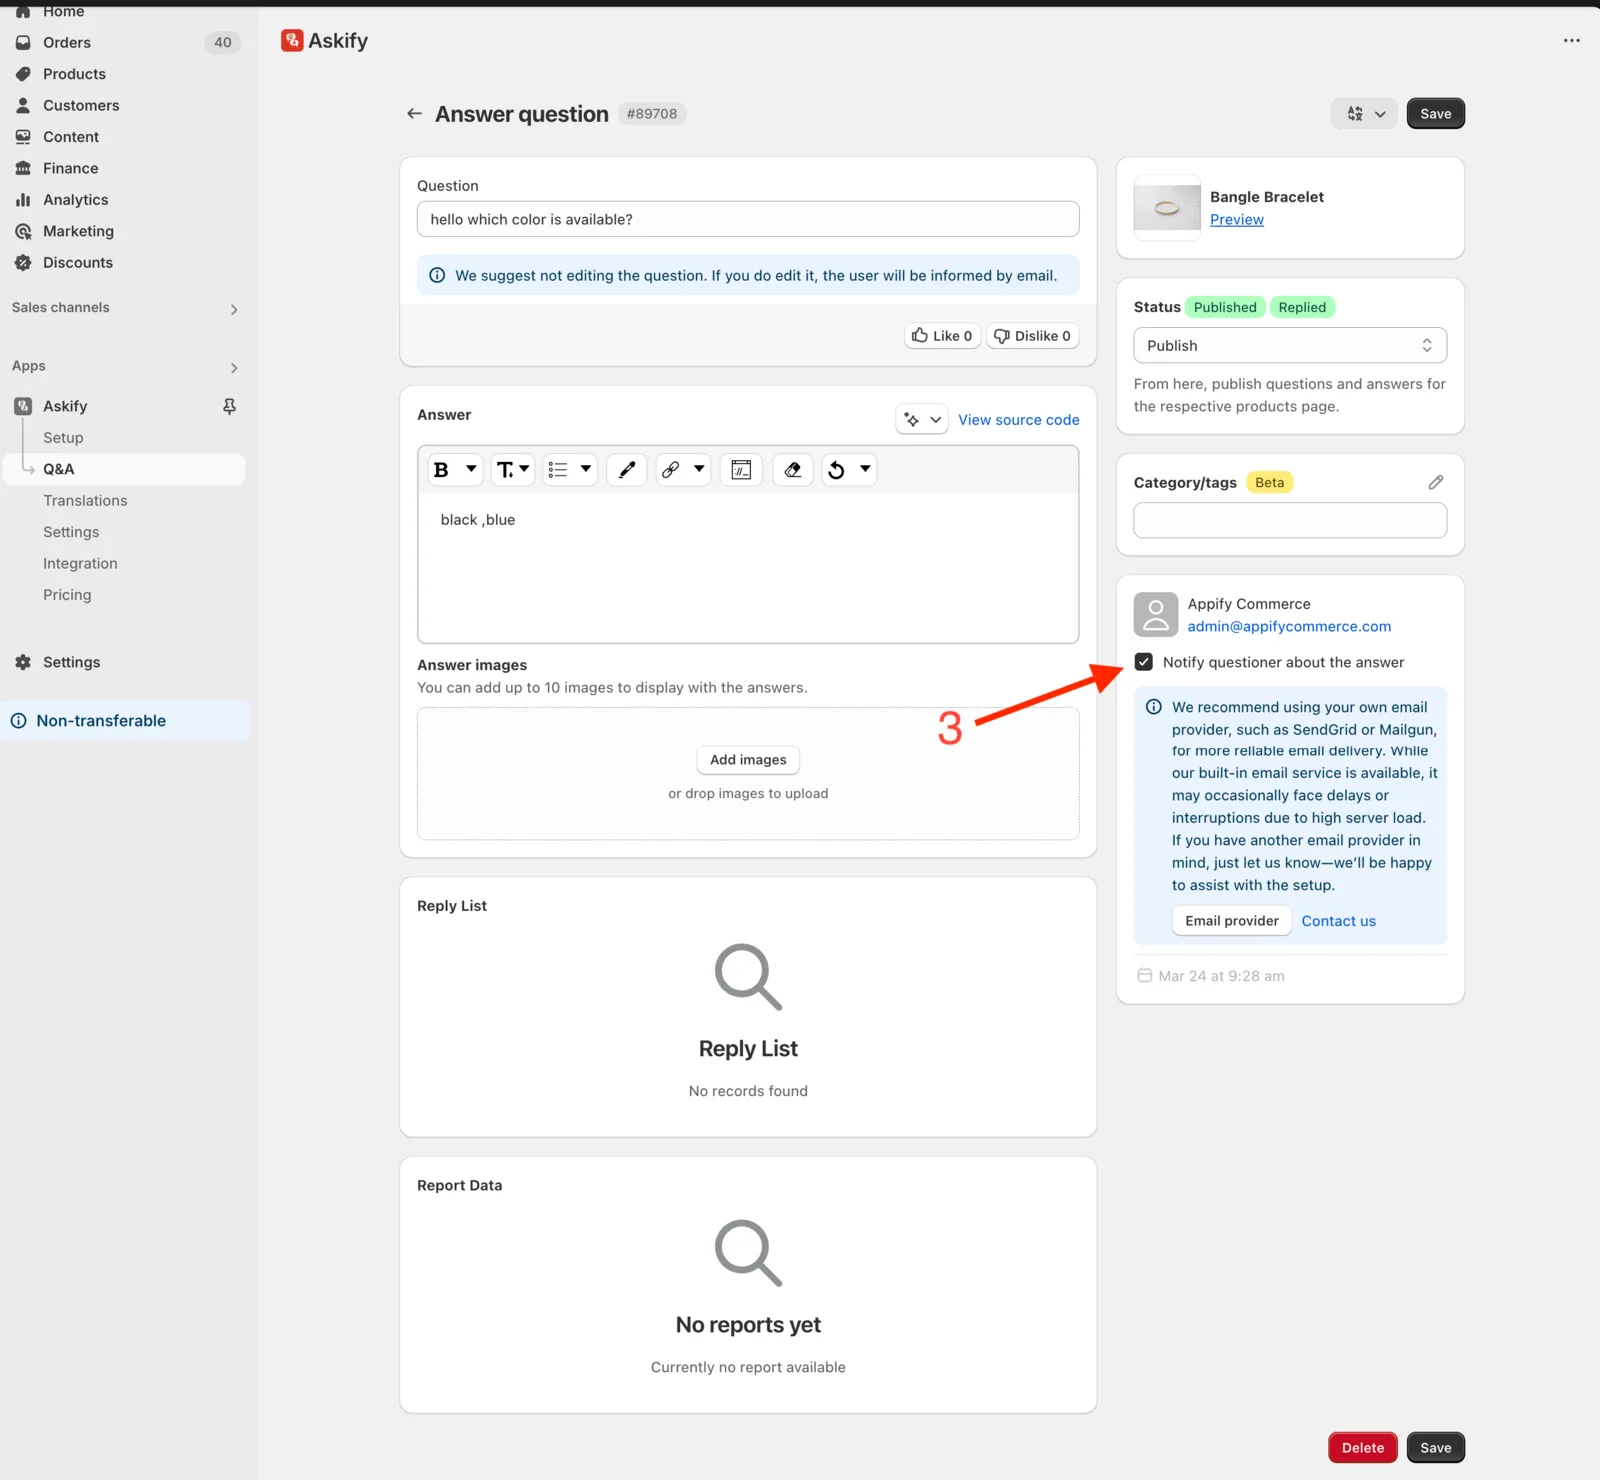
Task: Open the list type dropdown arrow
Action: click(x=586, y=469)
